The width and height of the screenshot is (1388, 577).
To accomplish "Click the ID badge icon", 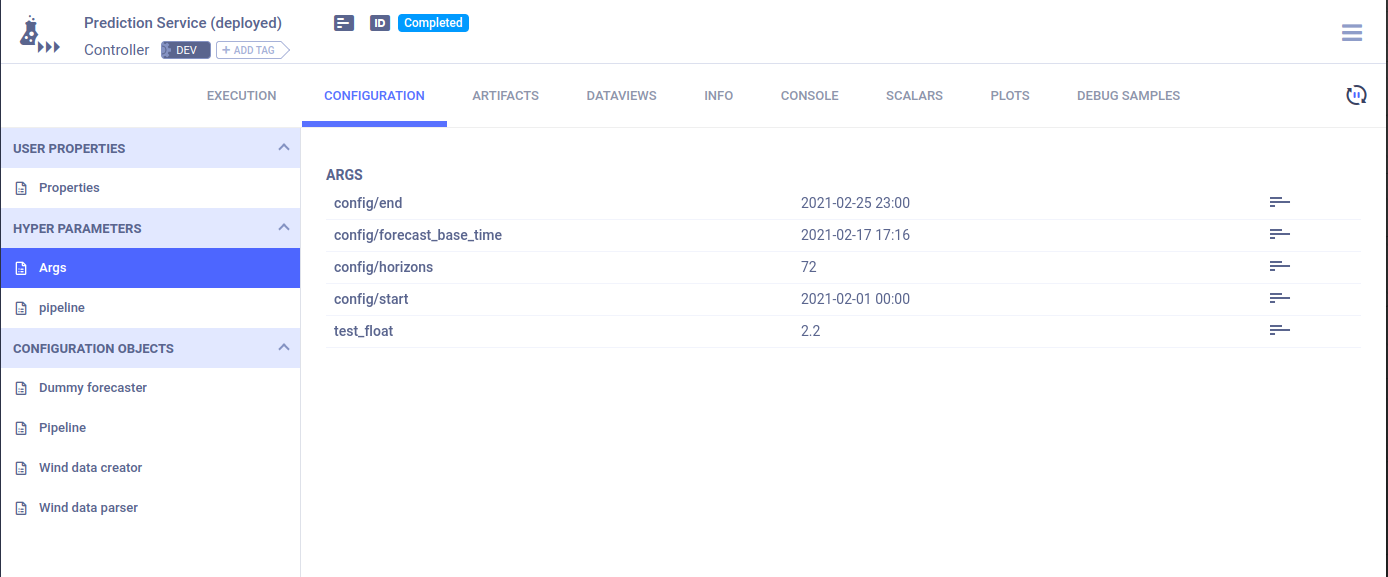I will click(x=379, y=23).
